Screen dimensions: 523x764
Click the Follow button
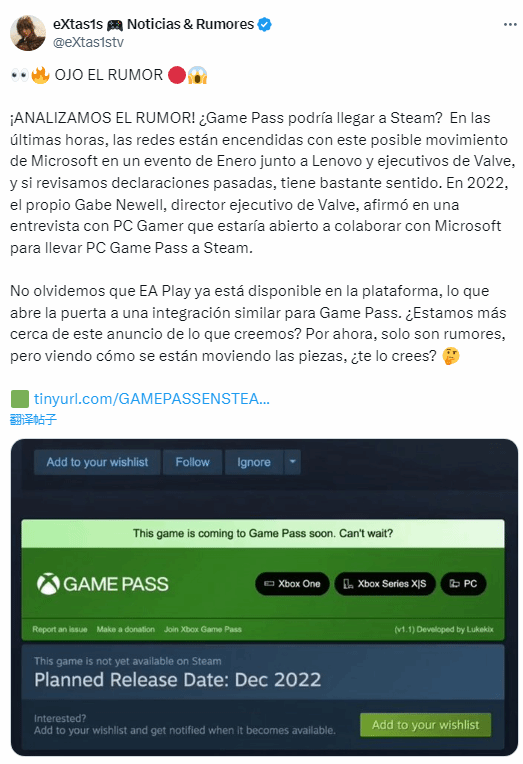tap(193, 462)
